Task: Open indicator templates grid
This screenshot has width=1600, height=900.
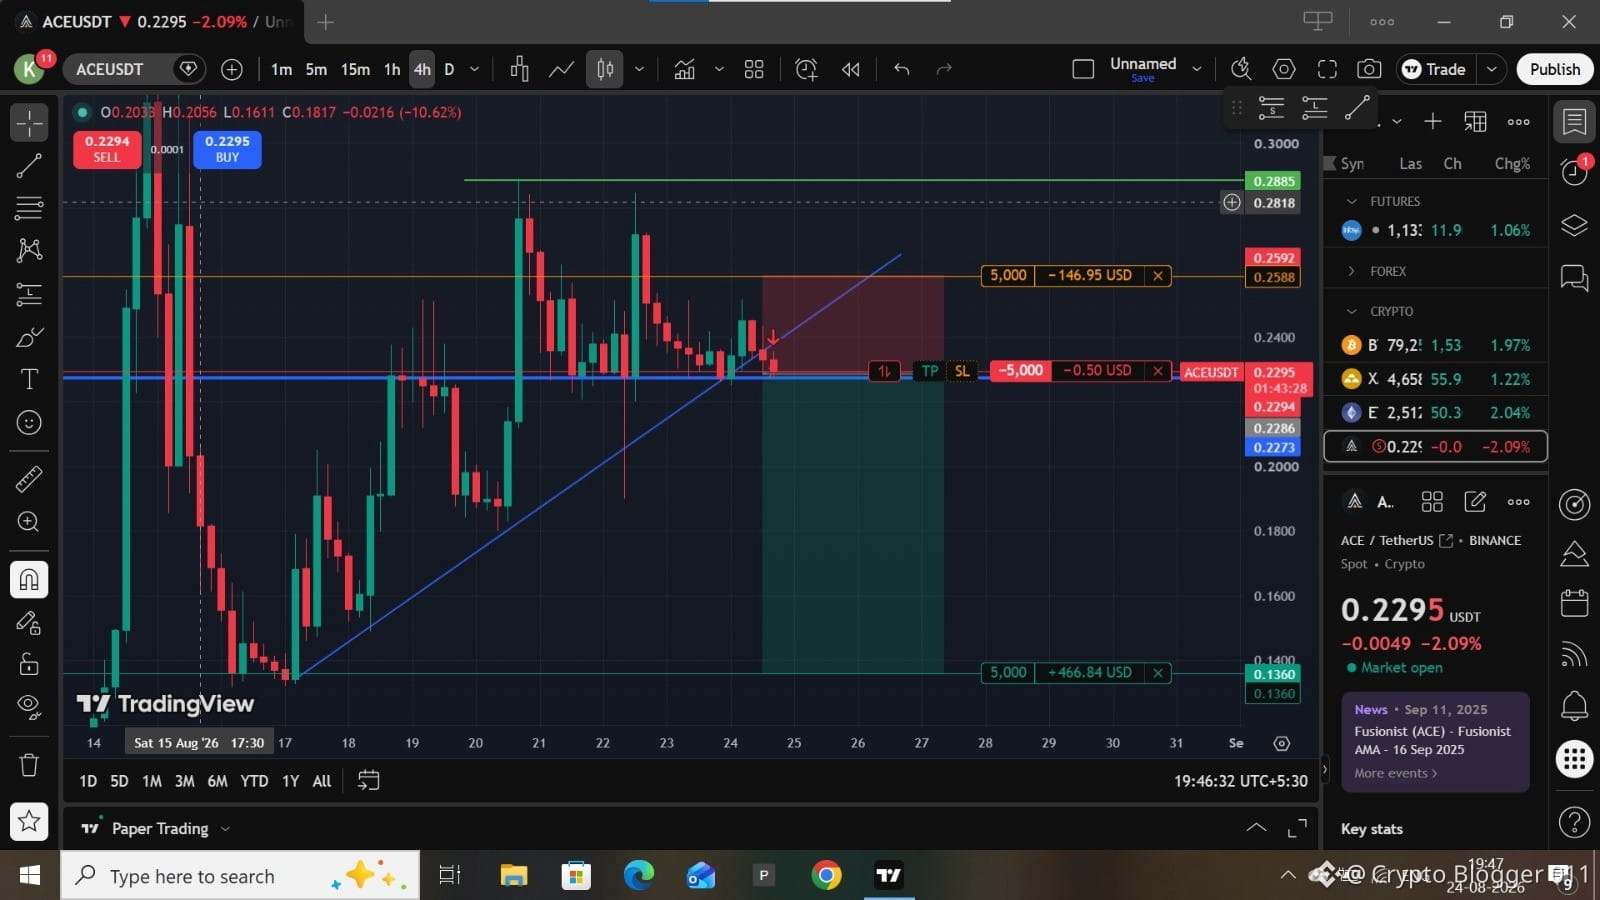Action: coord(754,69)
